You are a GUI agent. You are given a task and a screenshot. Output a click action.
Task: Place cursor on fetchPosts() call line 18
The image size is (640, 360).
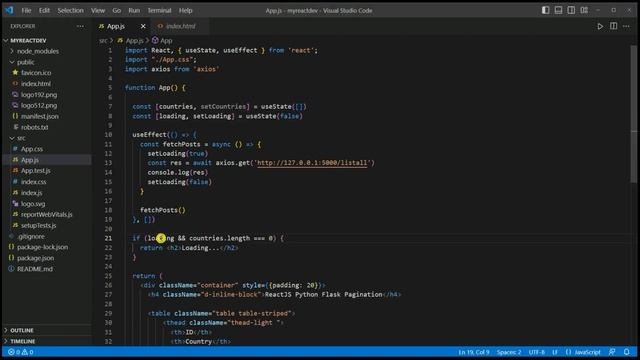tap(162, 210)
